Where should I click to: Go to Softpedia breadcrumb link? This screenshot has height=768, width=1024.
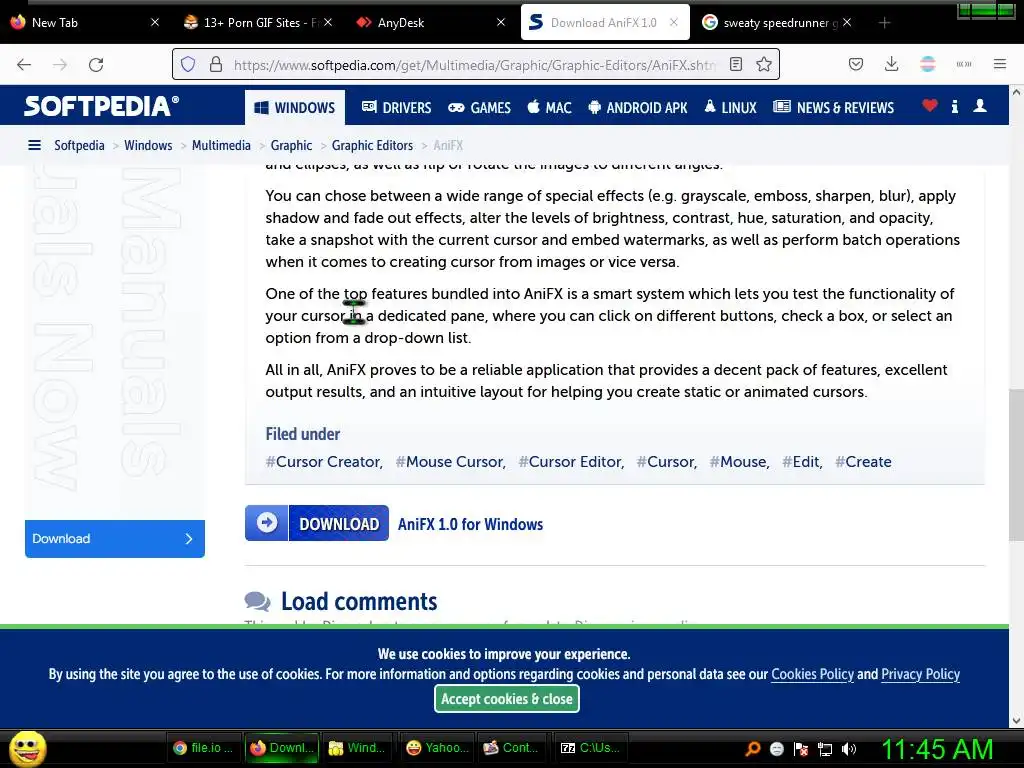[x=79, y=145]
